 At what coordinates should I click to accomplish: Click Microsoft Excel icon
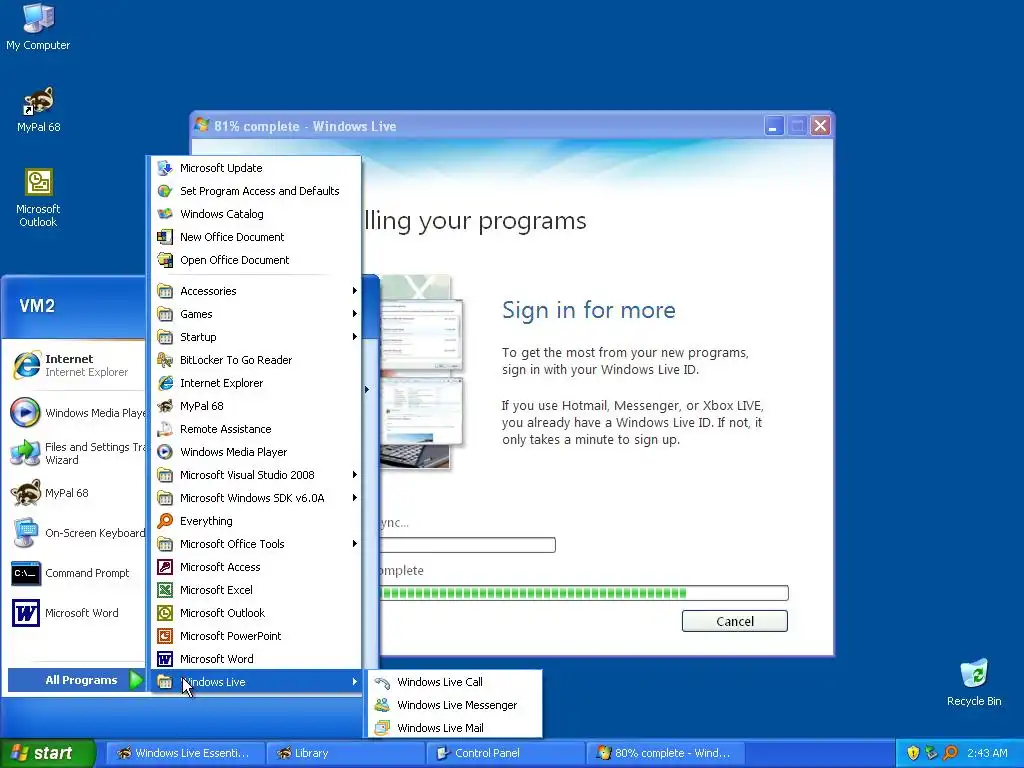[165, 590]
